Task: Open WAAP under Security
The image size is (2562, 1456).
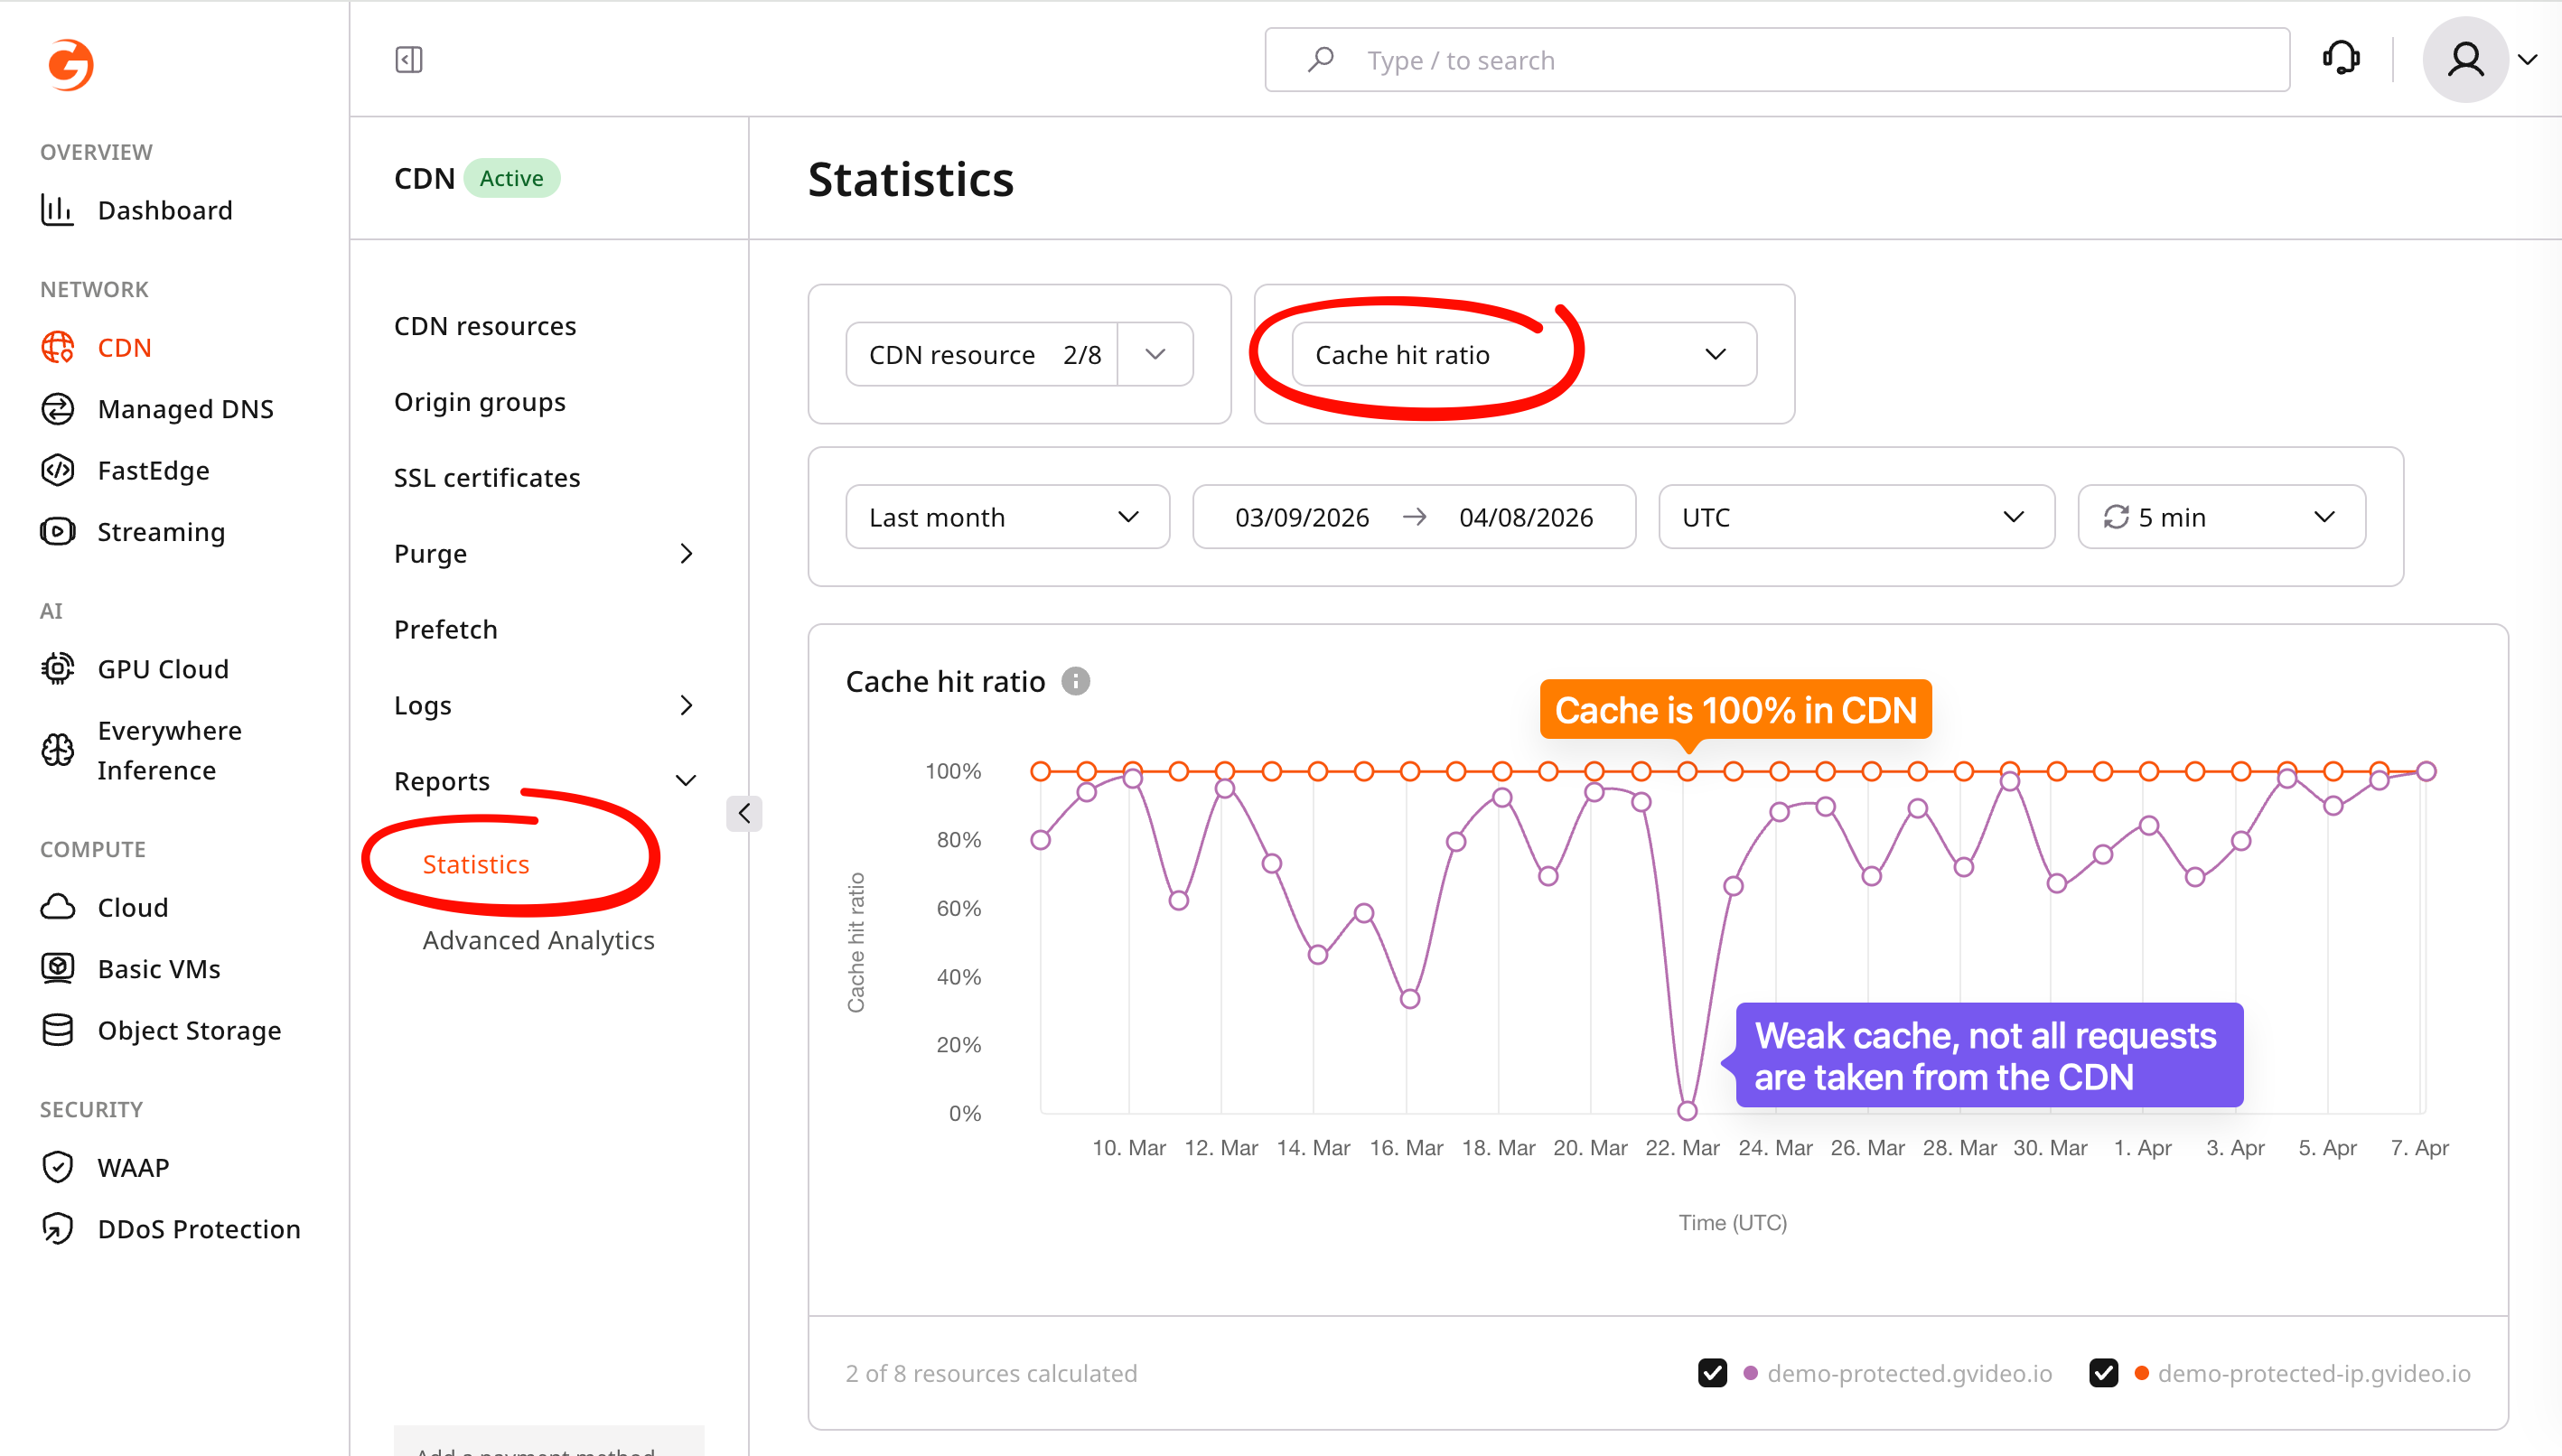Action: pyautogui.click(x=133, y=1167)
